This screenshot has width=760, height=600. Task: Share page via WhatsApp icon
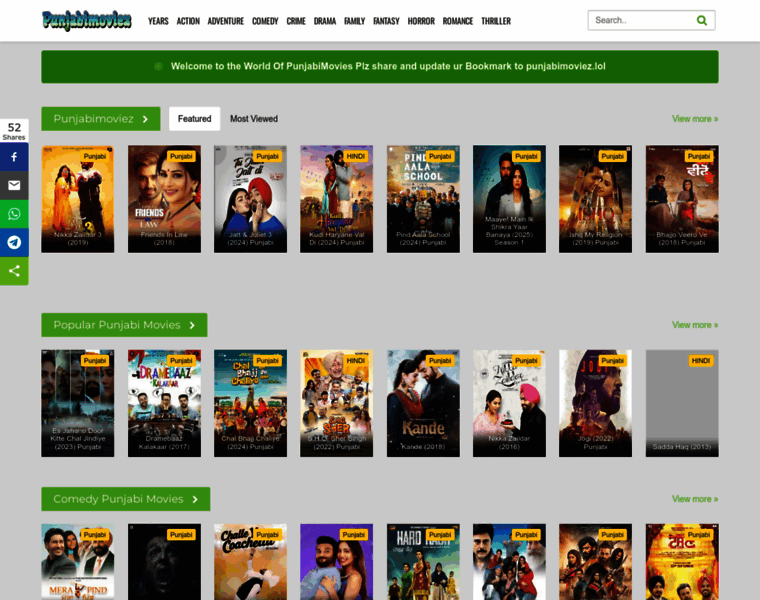[x=14, y=214]
